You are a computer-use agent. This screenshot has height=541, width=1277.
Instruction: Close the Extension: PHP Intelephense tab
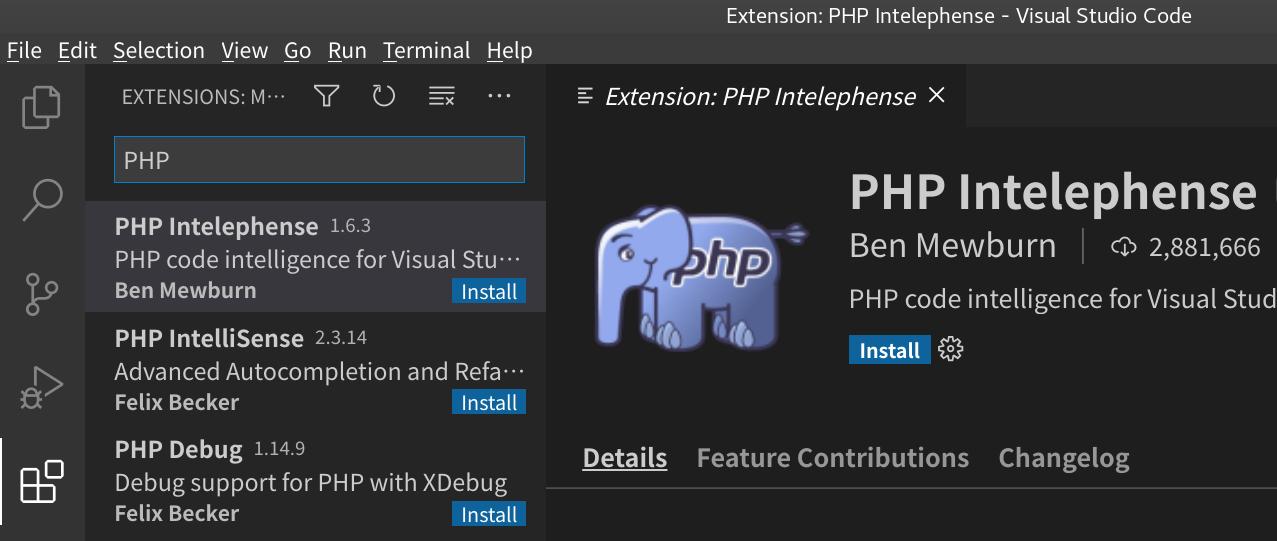pyautogui.click(x=937, y=95)
